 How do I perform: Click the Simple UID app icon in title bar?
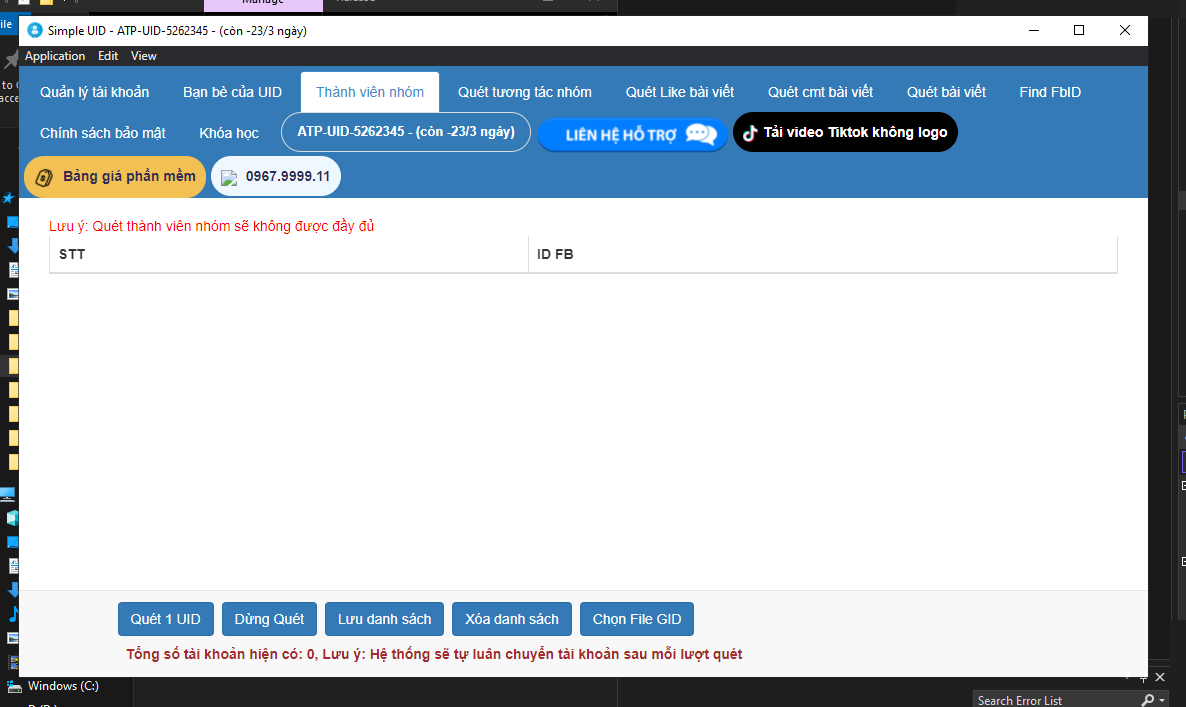[36, 31]
